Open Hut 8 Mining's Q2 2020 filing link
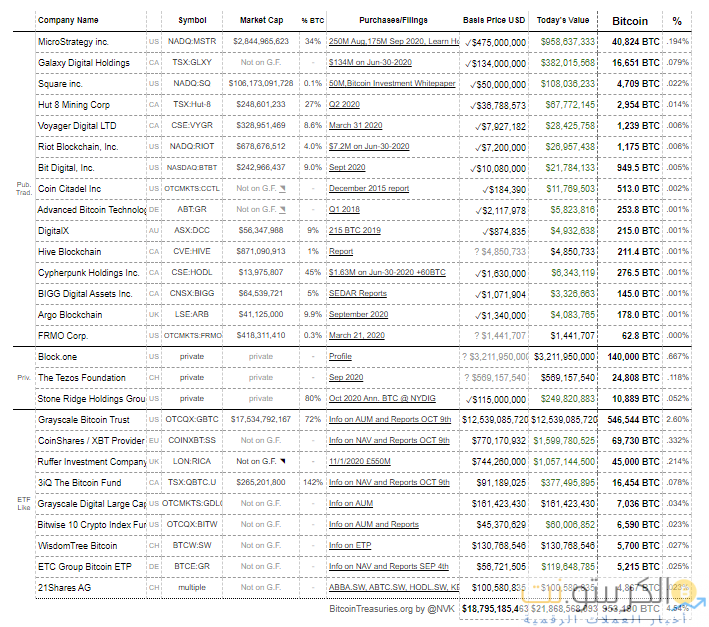 click(344, 105)
